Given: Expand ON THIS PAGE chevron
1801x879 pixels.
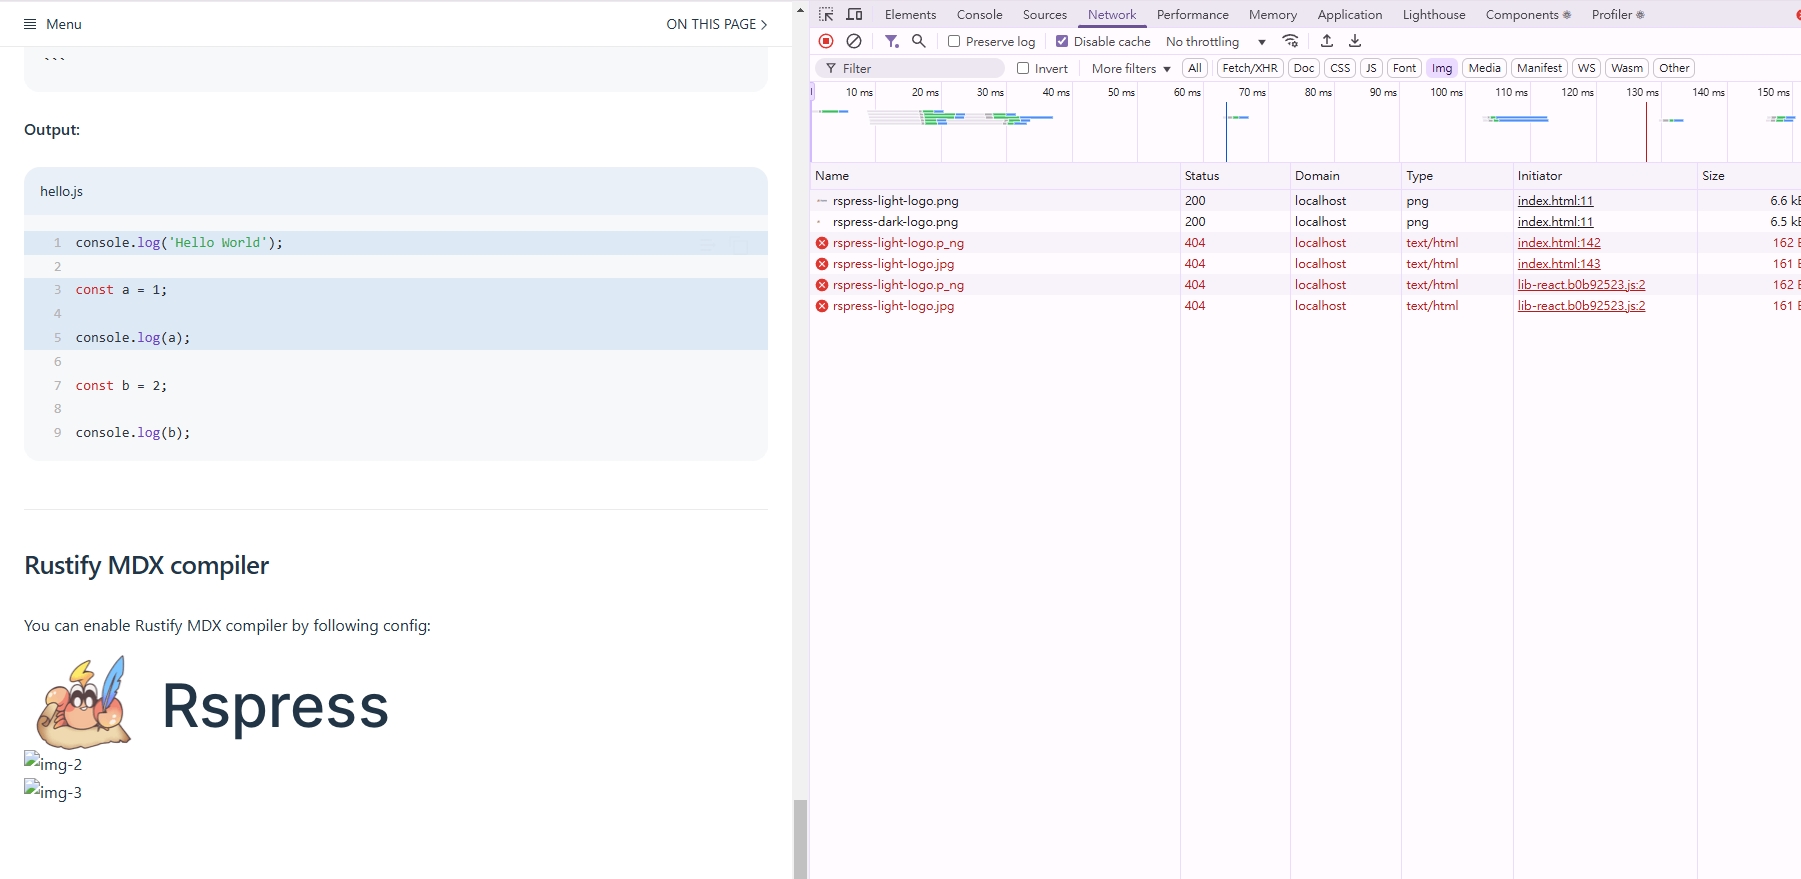Looking at the screenshot, I should click(x=764, y=24).
